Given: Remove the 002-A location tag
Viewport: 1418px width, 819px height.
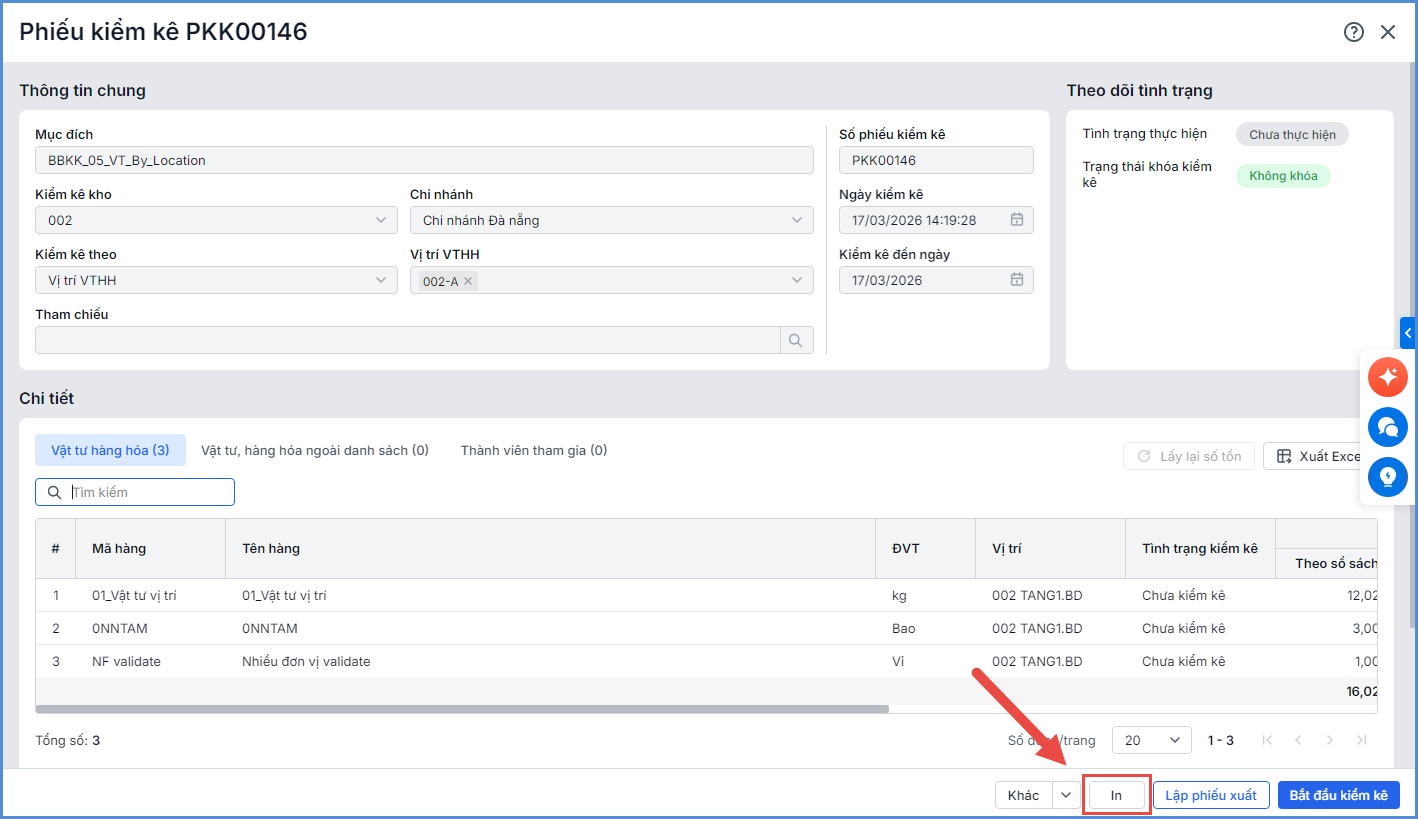Looking at the screenshot, I should 468,281.
